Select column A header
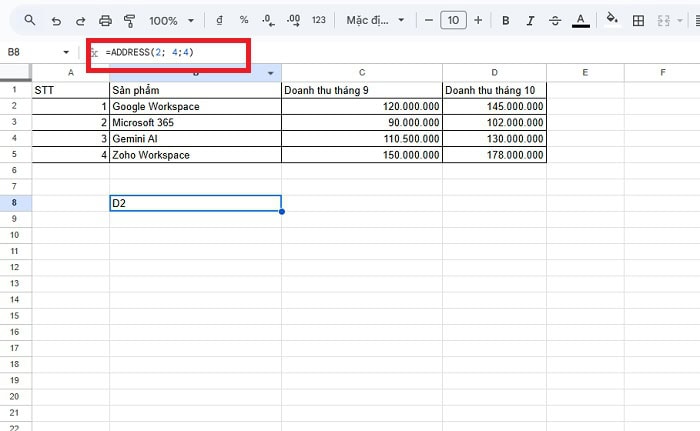This screenshot has width=700, height=431. [71, 72]
